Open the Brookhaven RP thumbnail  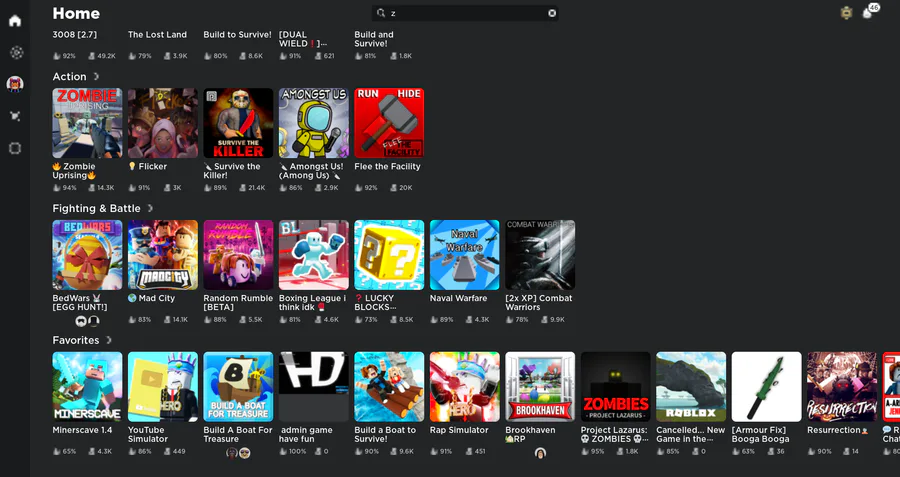pos(540,387)
